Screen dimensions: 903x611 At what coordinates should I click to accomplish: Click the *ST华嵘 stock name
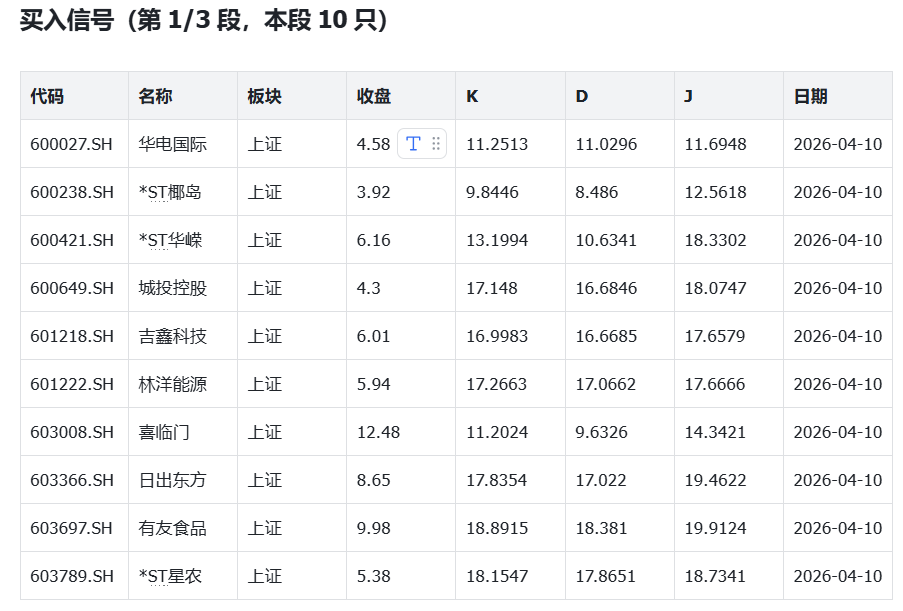tap(170, 240)
